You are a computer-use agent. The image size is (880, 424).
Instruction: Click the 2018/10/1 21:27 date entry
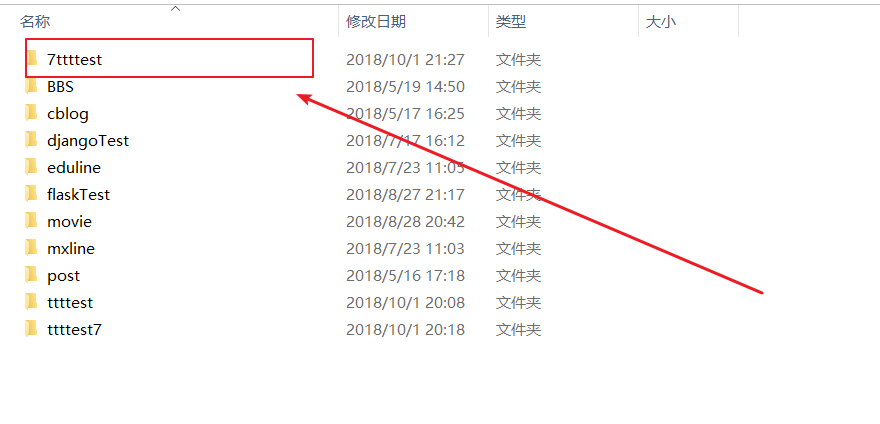[x=405, y=59]
